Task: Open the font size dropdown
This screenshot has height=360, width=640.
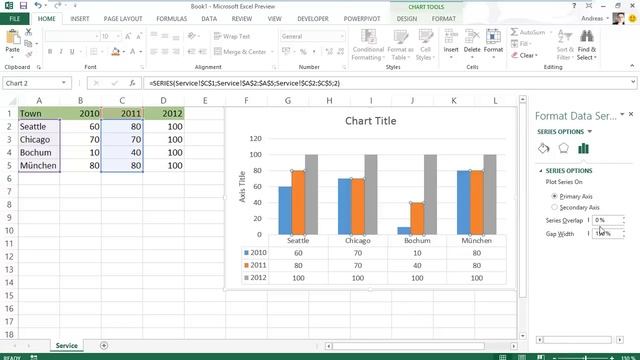Action: click(118, 36)
